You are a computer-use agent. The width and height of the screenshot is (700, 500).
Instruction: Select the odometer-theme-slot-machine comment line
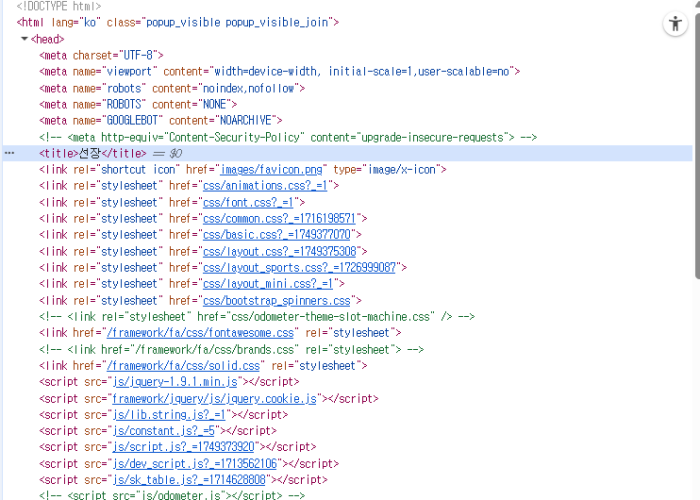pyautogui.click(x=257, y=317)
